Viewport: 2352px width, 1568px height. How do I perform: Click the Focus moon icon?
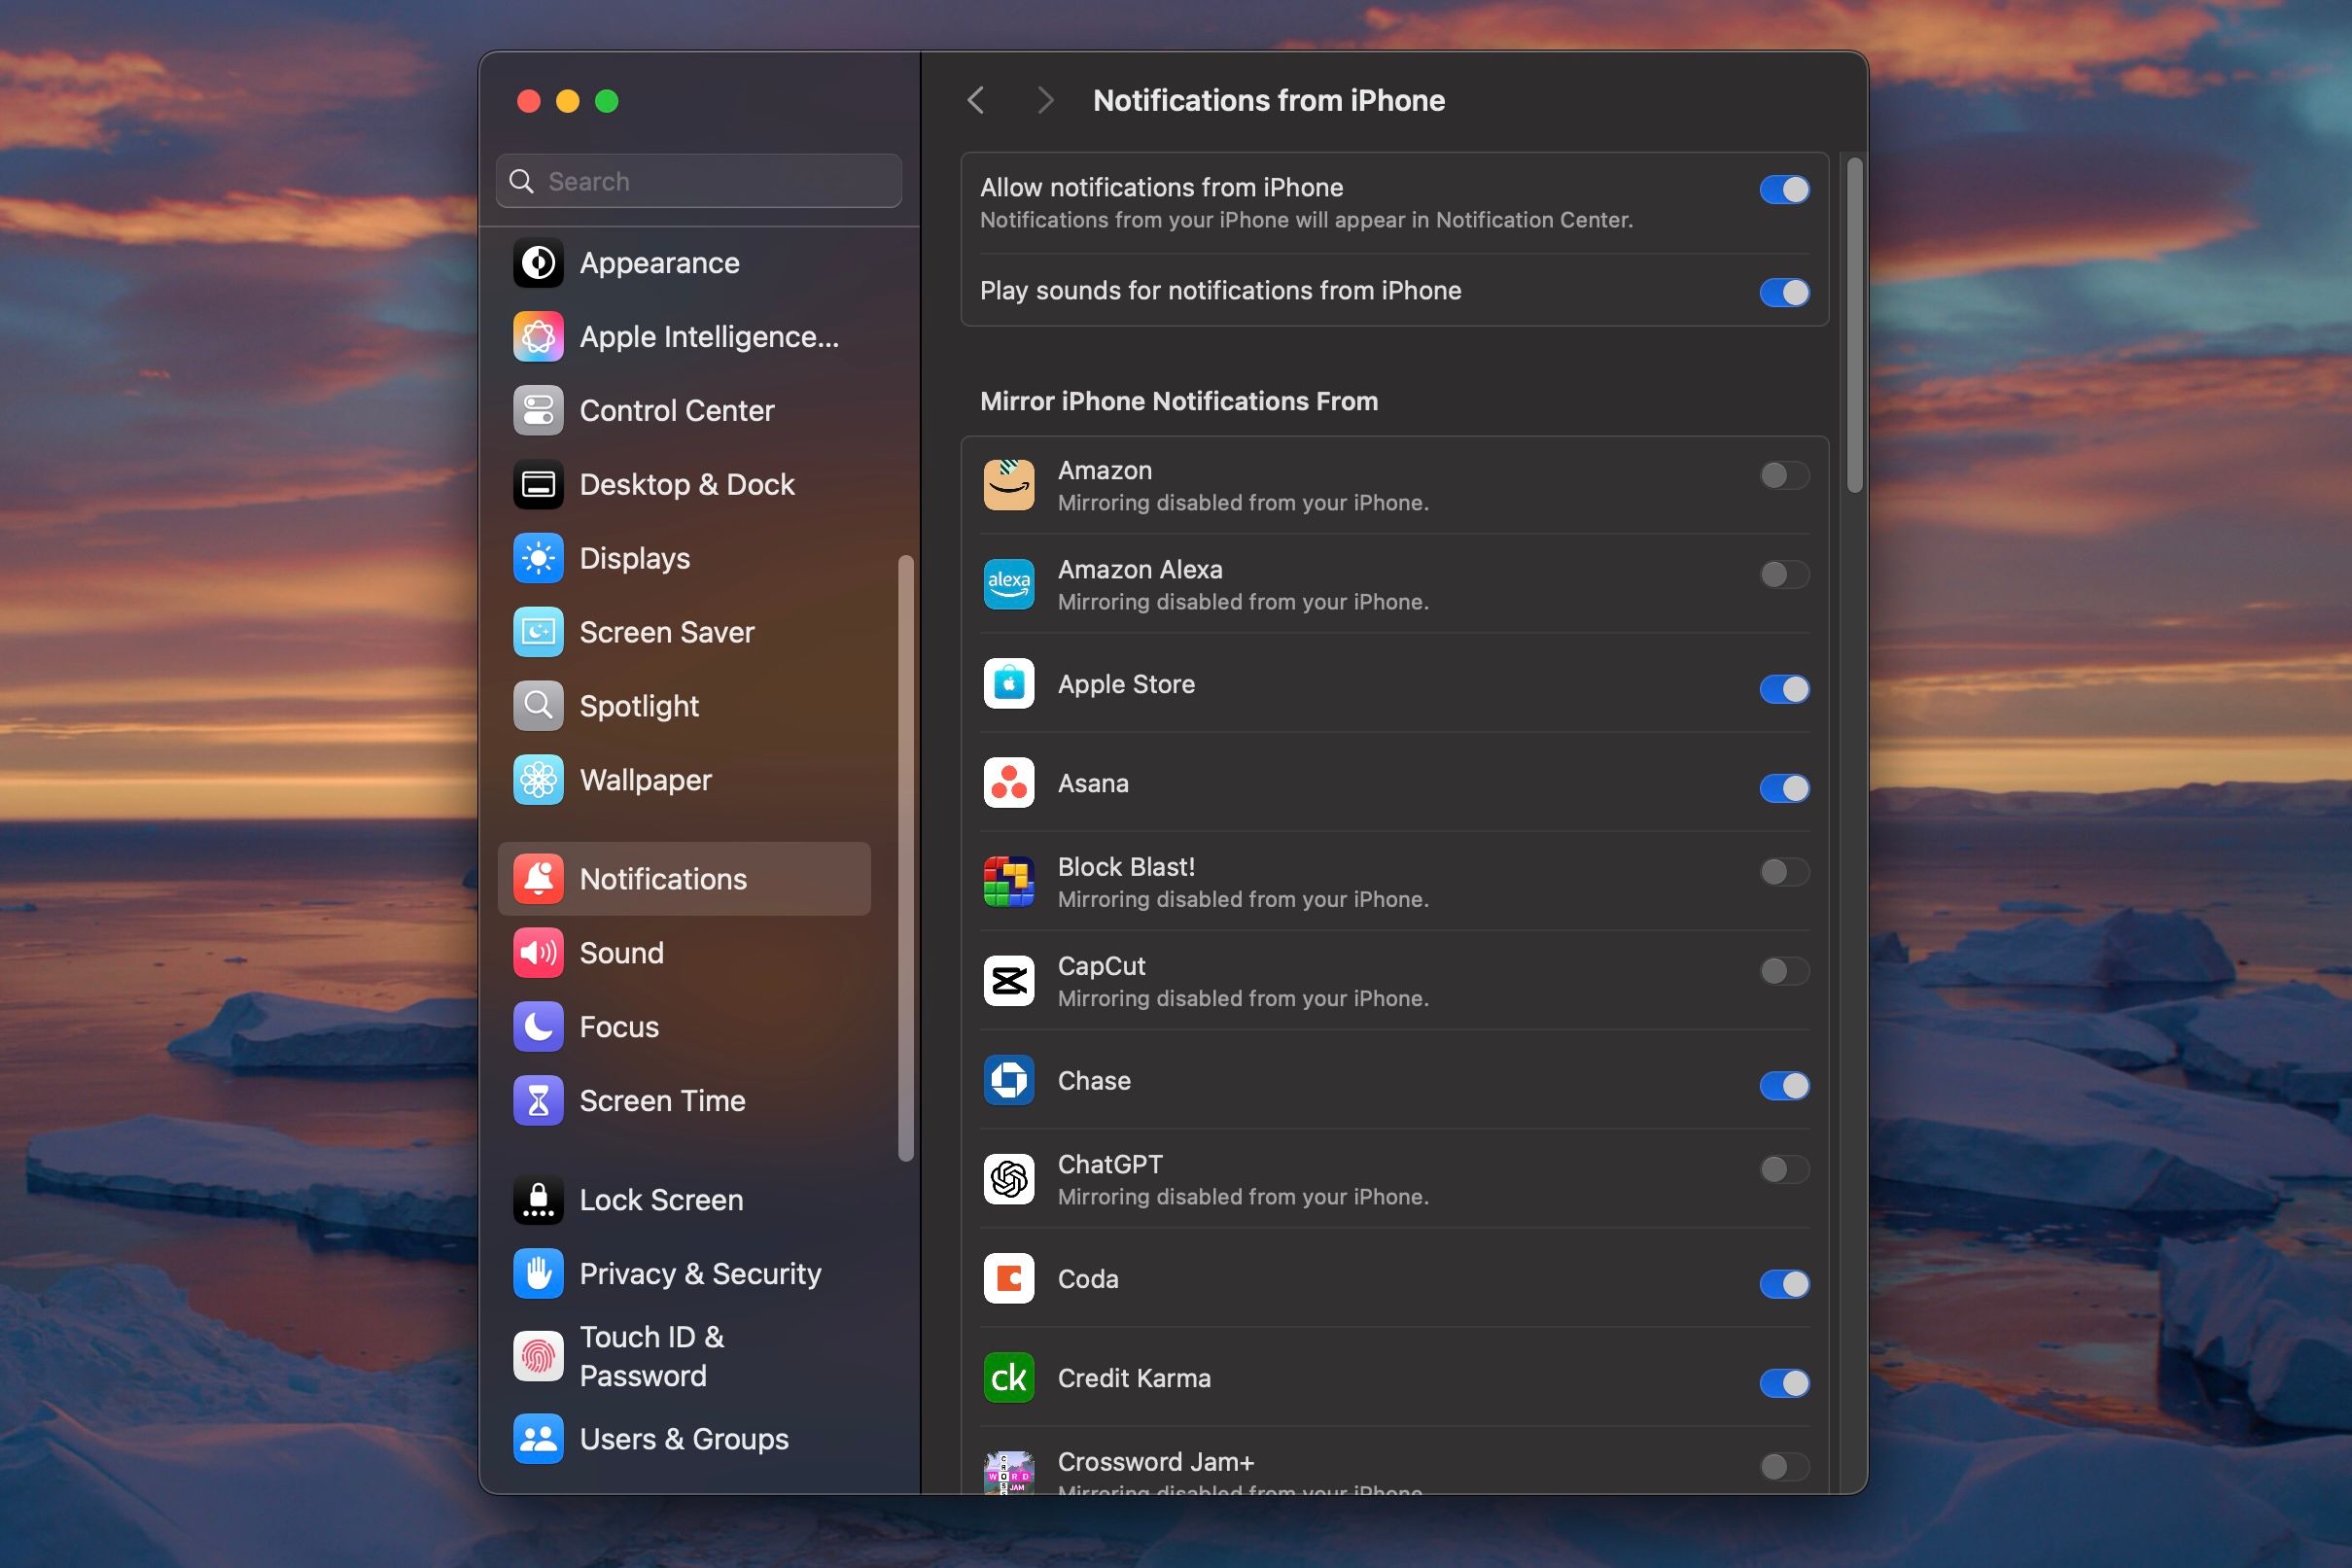point(538,1028)
